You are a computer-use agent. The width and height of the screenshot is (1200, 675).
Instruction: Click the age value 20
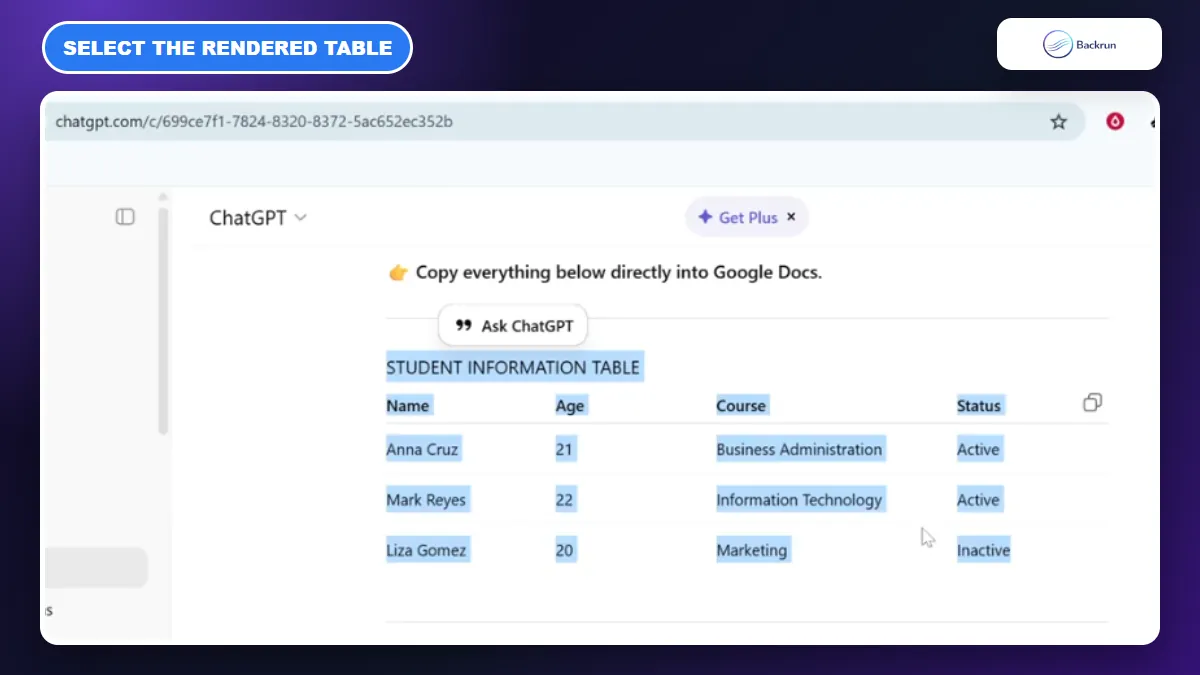pos(565,550)
